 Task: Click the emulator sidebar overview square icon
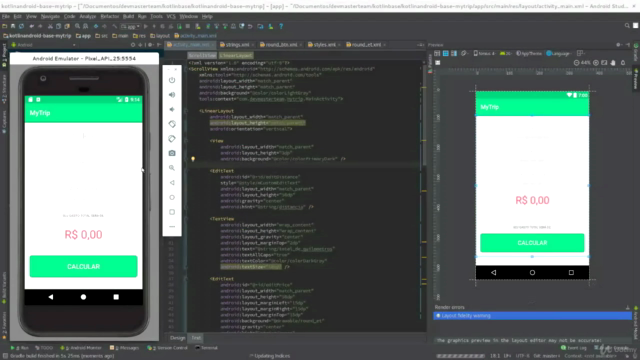coord(172,212)
